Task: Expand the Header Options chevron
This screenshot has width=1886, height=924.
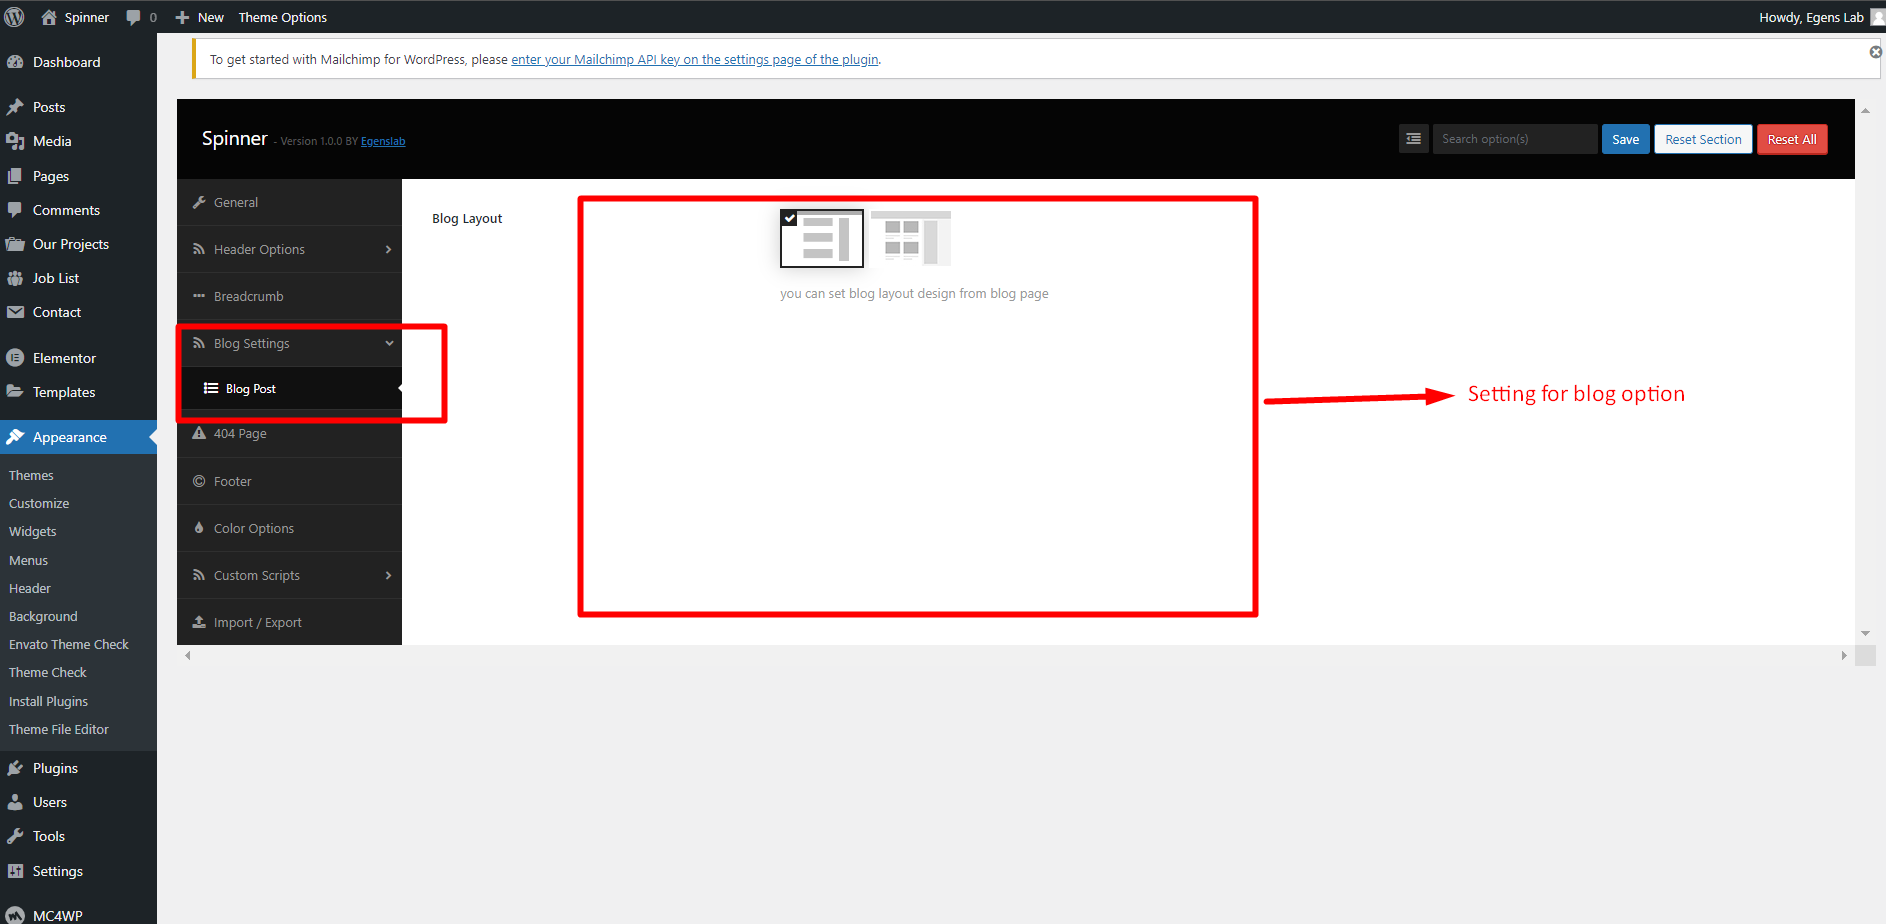Action: [388, 249]
